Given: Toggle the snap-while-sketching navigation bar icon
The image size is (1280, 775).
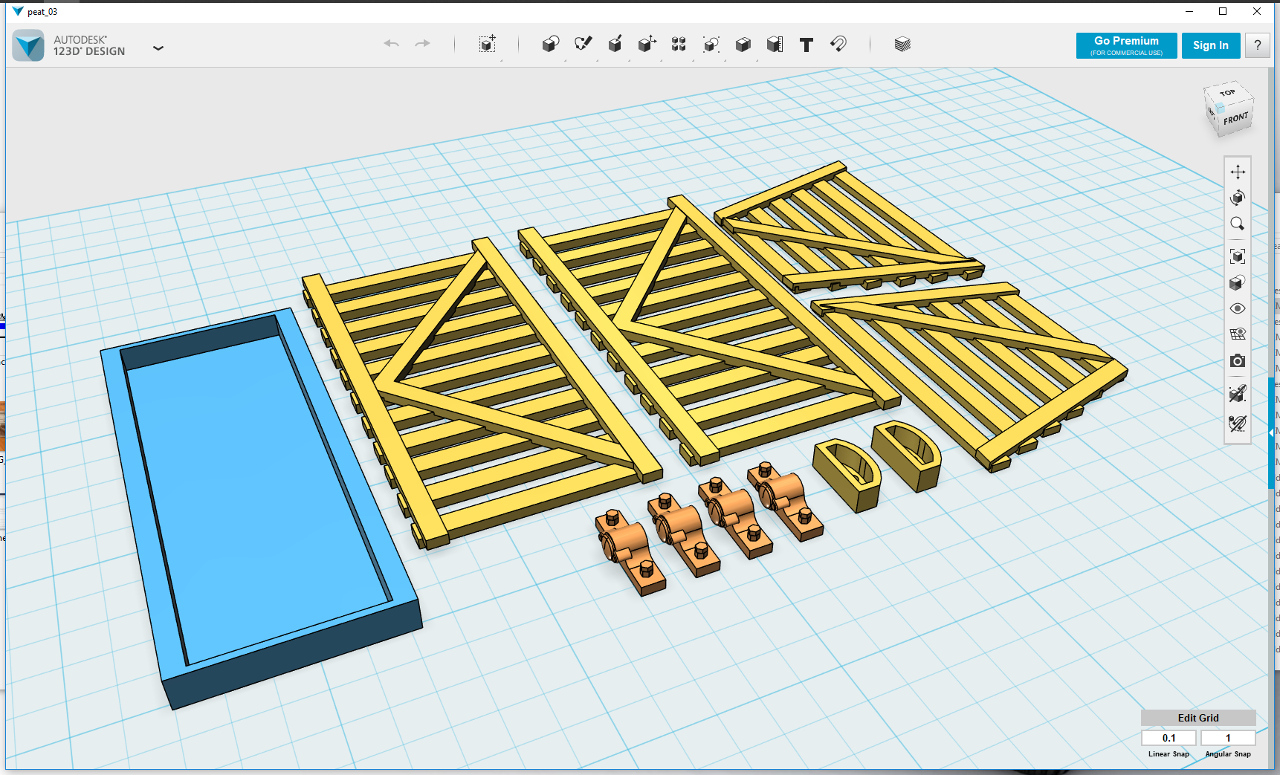Looking at the screenshot, I should [x=1238, y=394].
